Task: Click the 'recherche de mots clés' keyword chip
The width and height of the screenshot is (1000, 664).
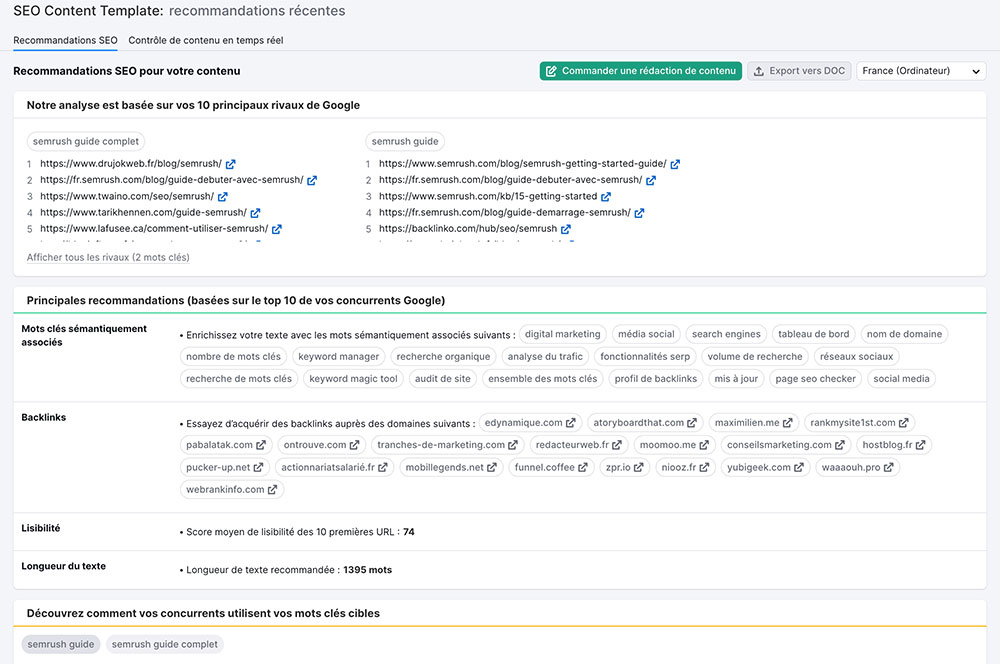Action: [x=239, y=379]
